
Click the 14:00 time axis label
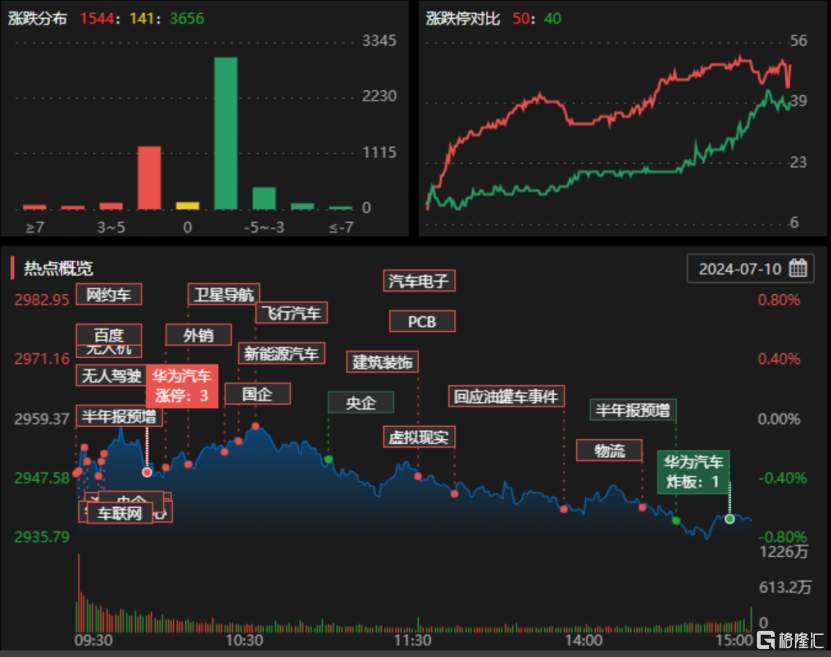(584, 640)
